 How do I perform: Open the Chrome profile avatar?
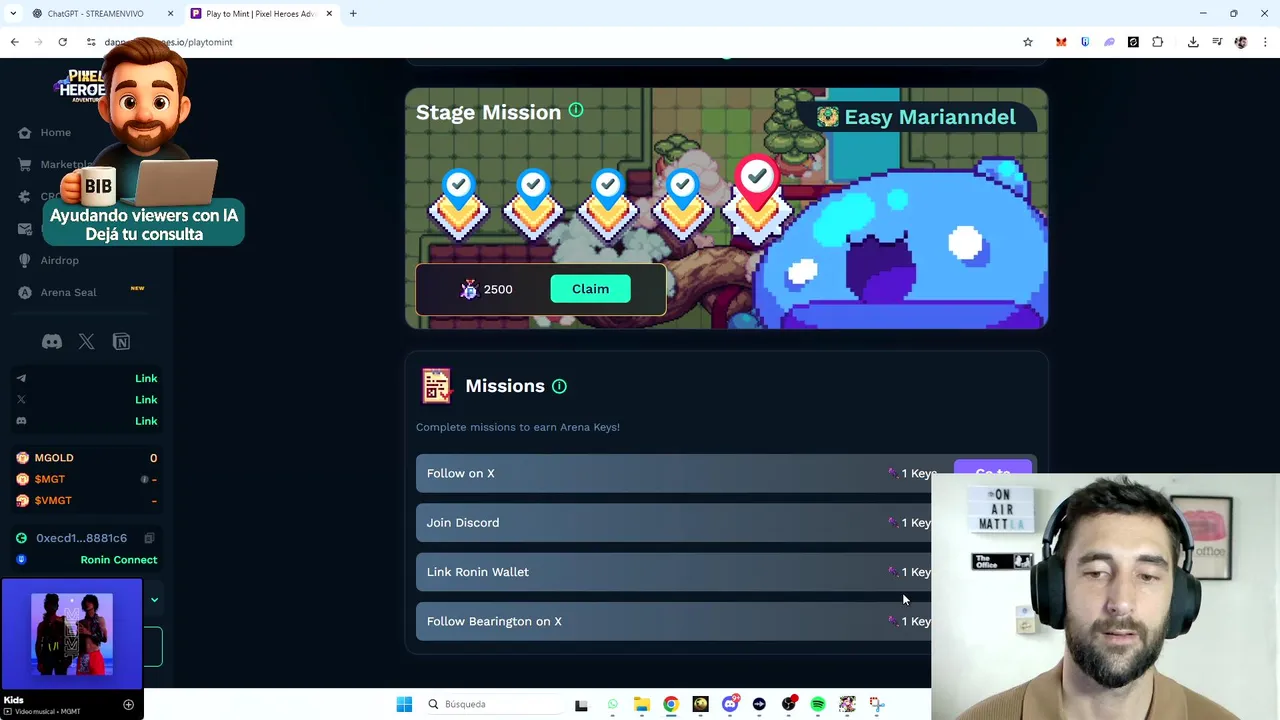pos(1241,42)
